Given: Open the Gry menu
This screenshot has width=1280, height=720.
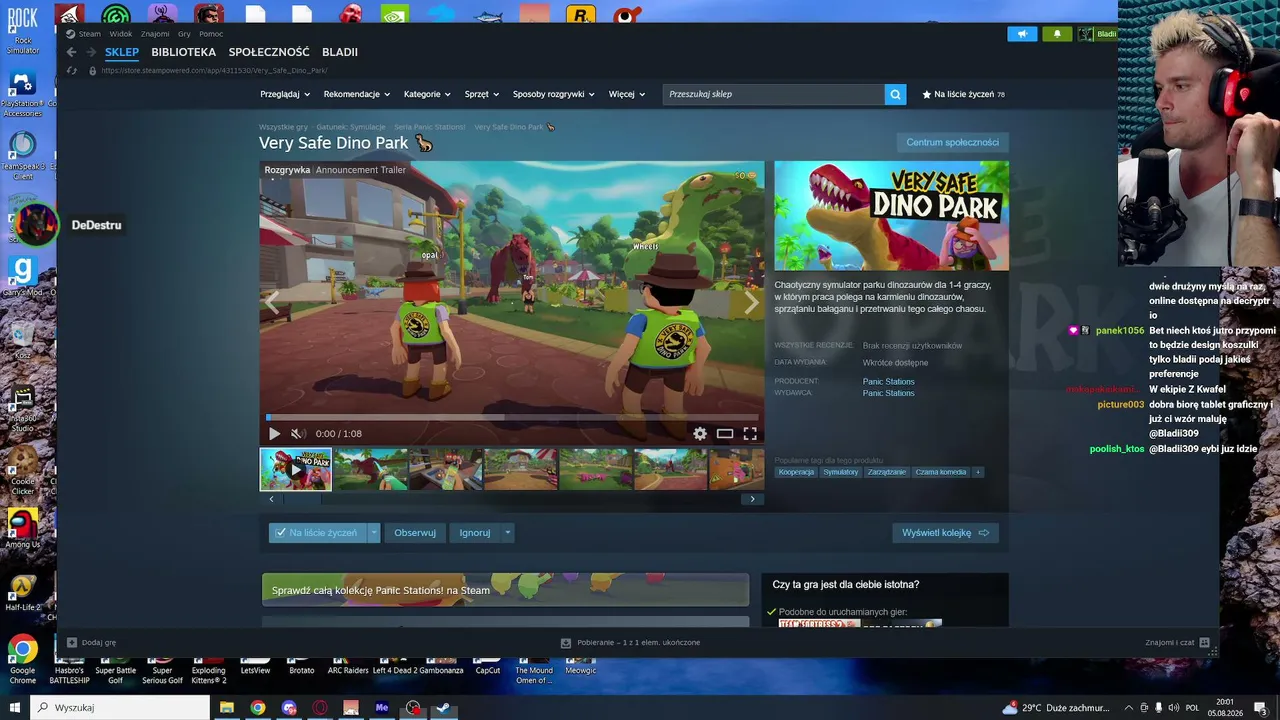Looking at the screenshot, I should point(184,34).
